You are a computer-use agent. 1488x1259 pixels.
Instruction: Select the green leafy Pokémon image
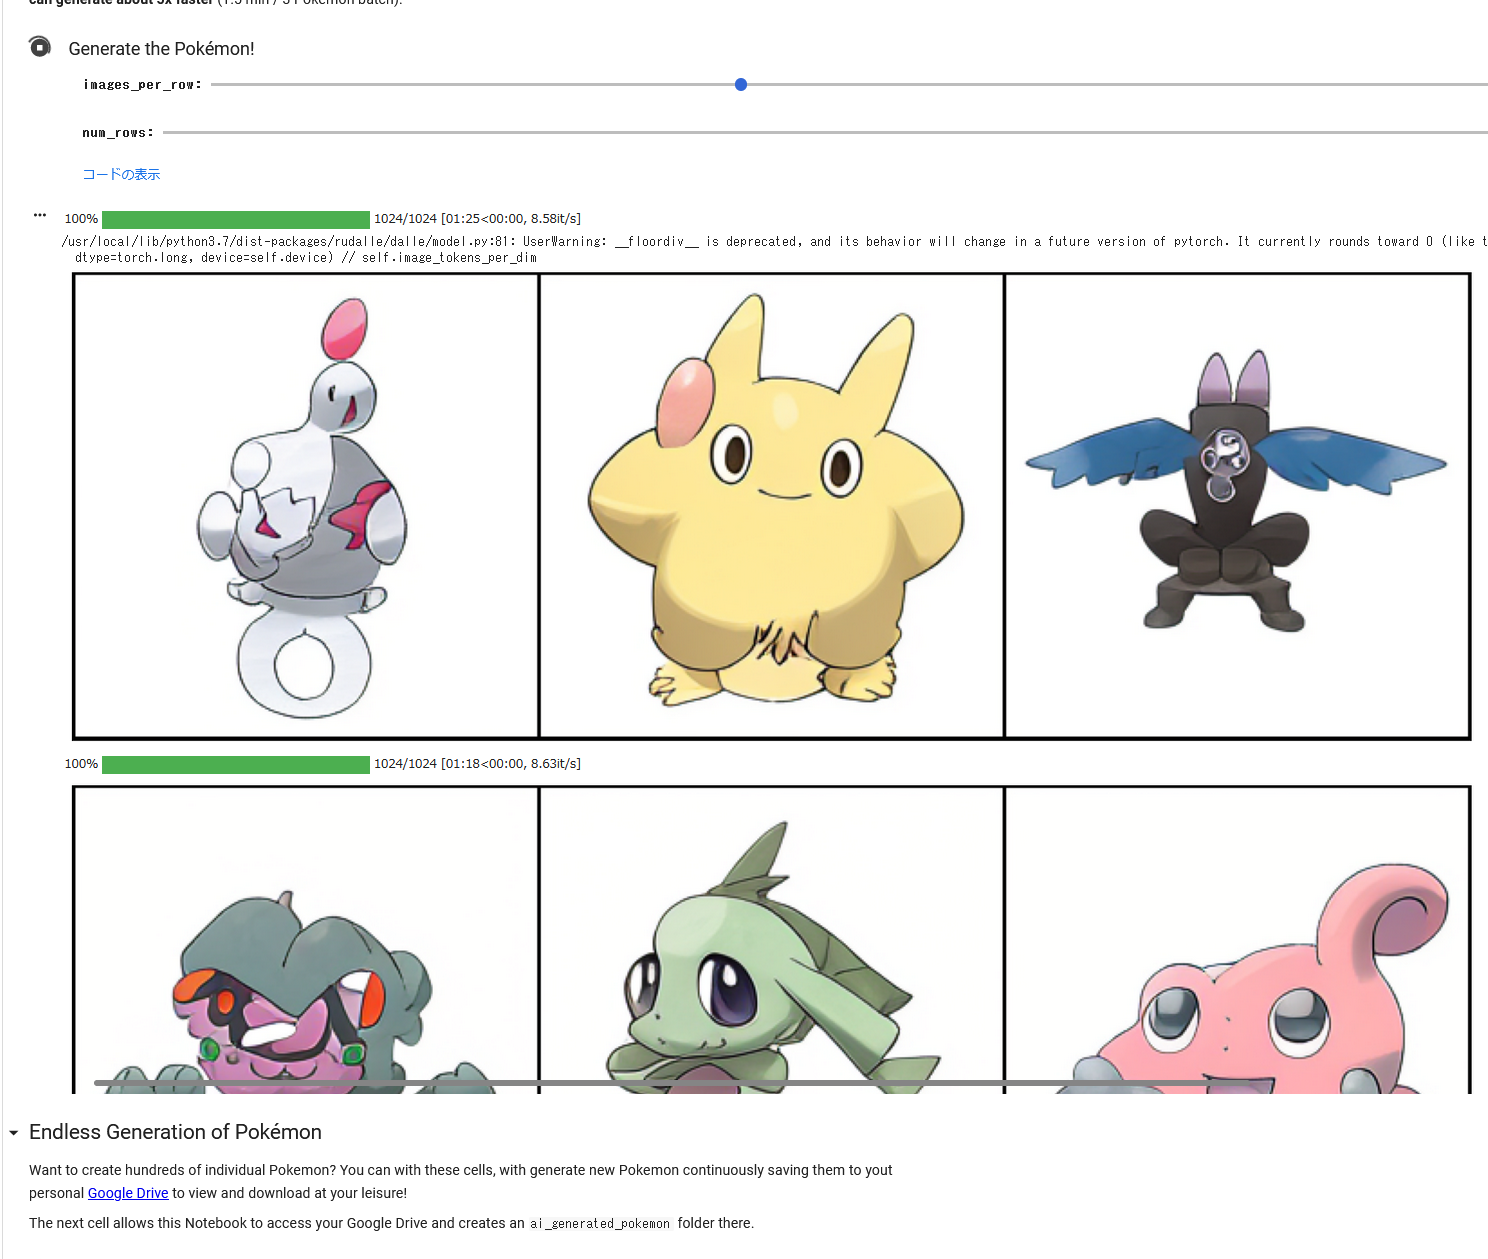point(772,940)
